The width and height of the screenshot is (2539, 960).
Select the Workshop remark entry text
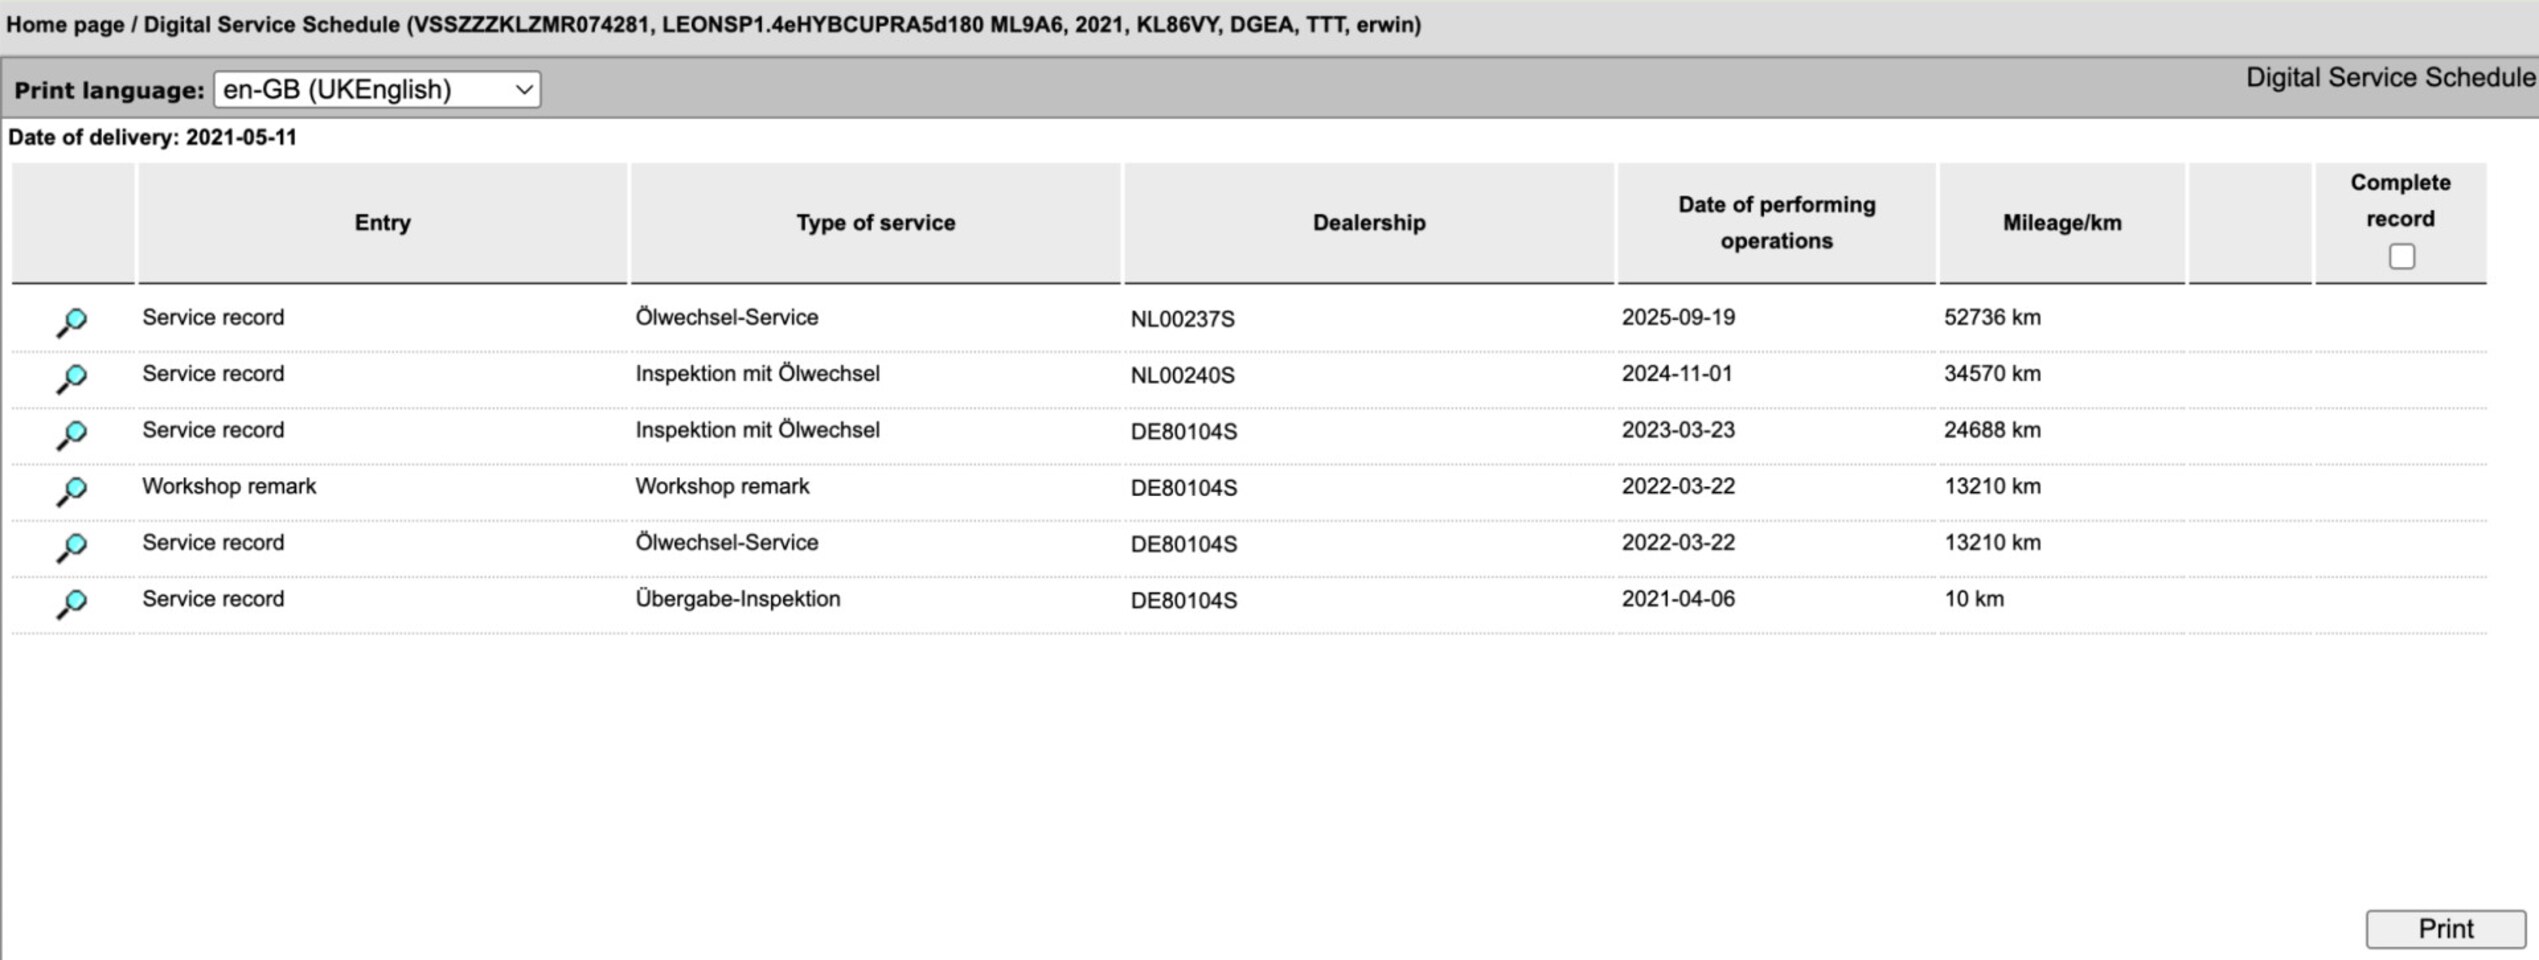[229, 486]
